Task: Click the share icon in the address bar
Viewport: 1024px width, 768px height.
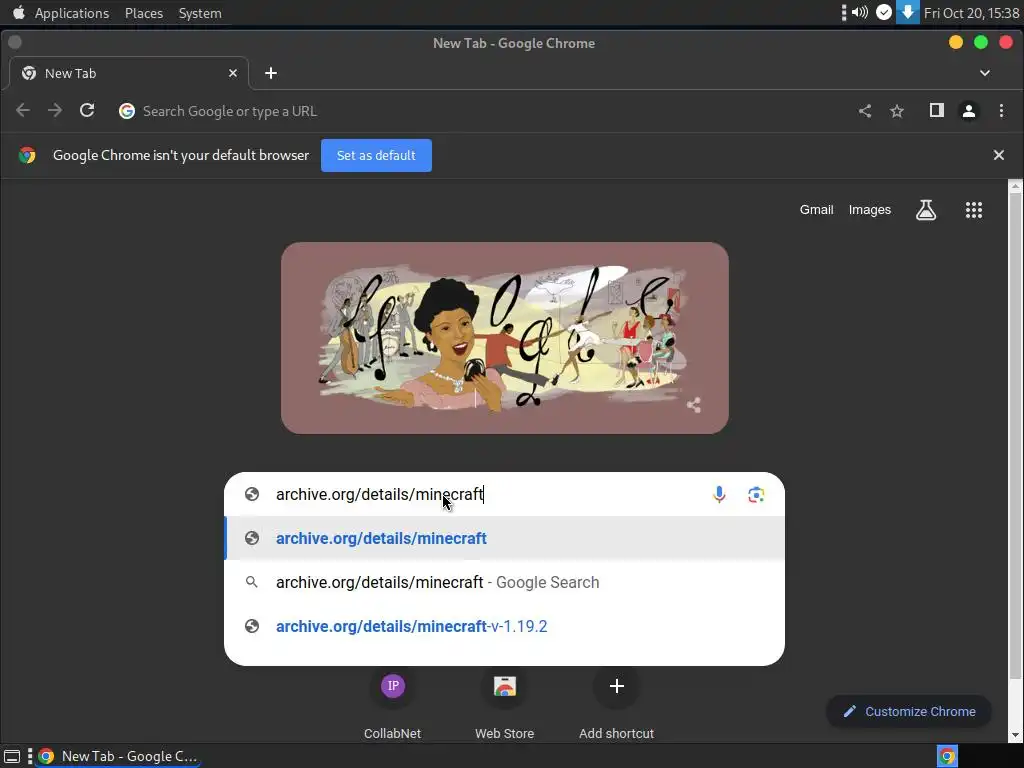Action: click(865, 111)
